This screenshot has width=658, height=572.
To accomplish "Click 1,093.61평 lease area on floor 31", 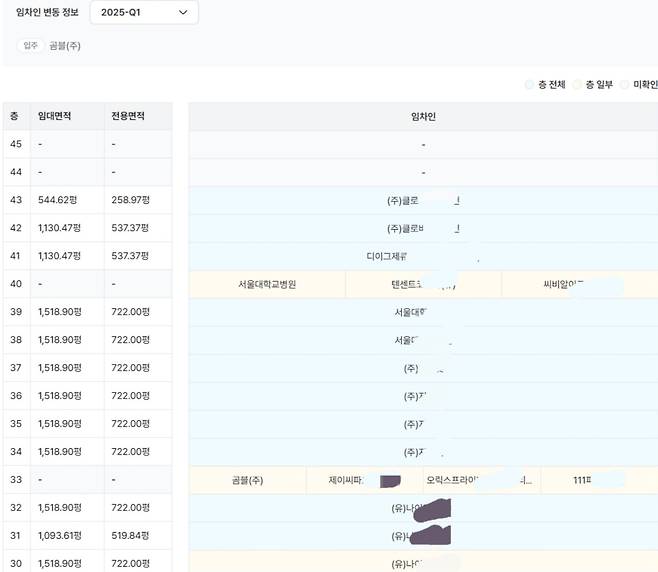I will pyautogui.click(x=60, y=535).
